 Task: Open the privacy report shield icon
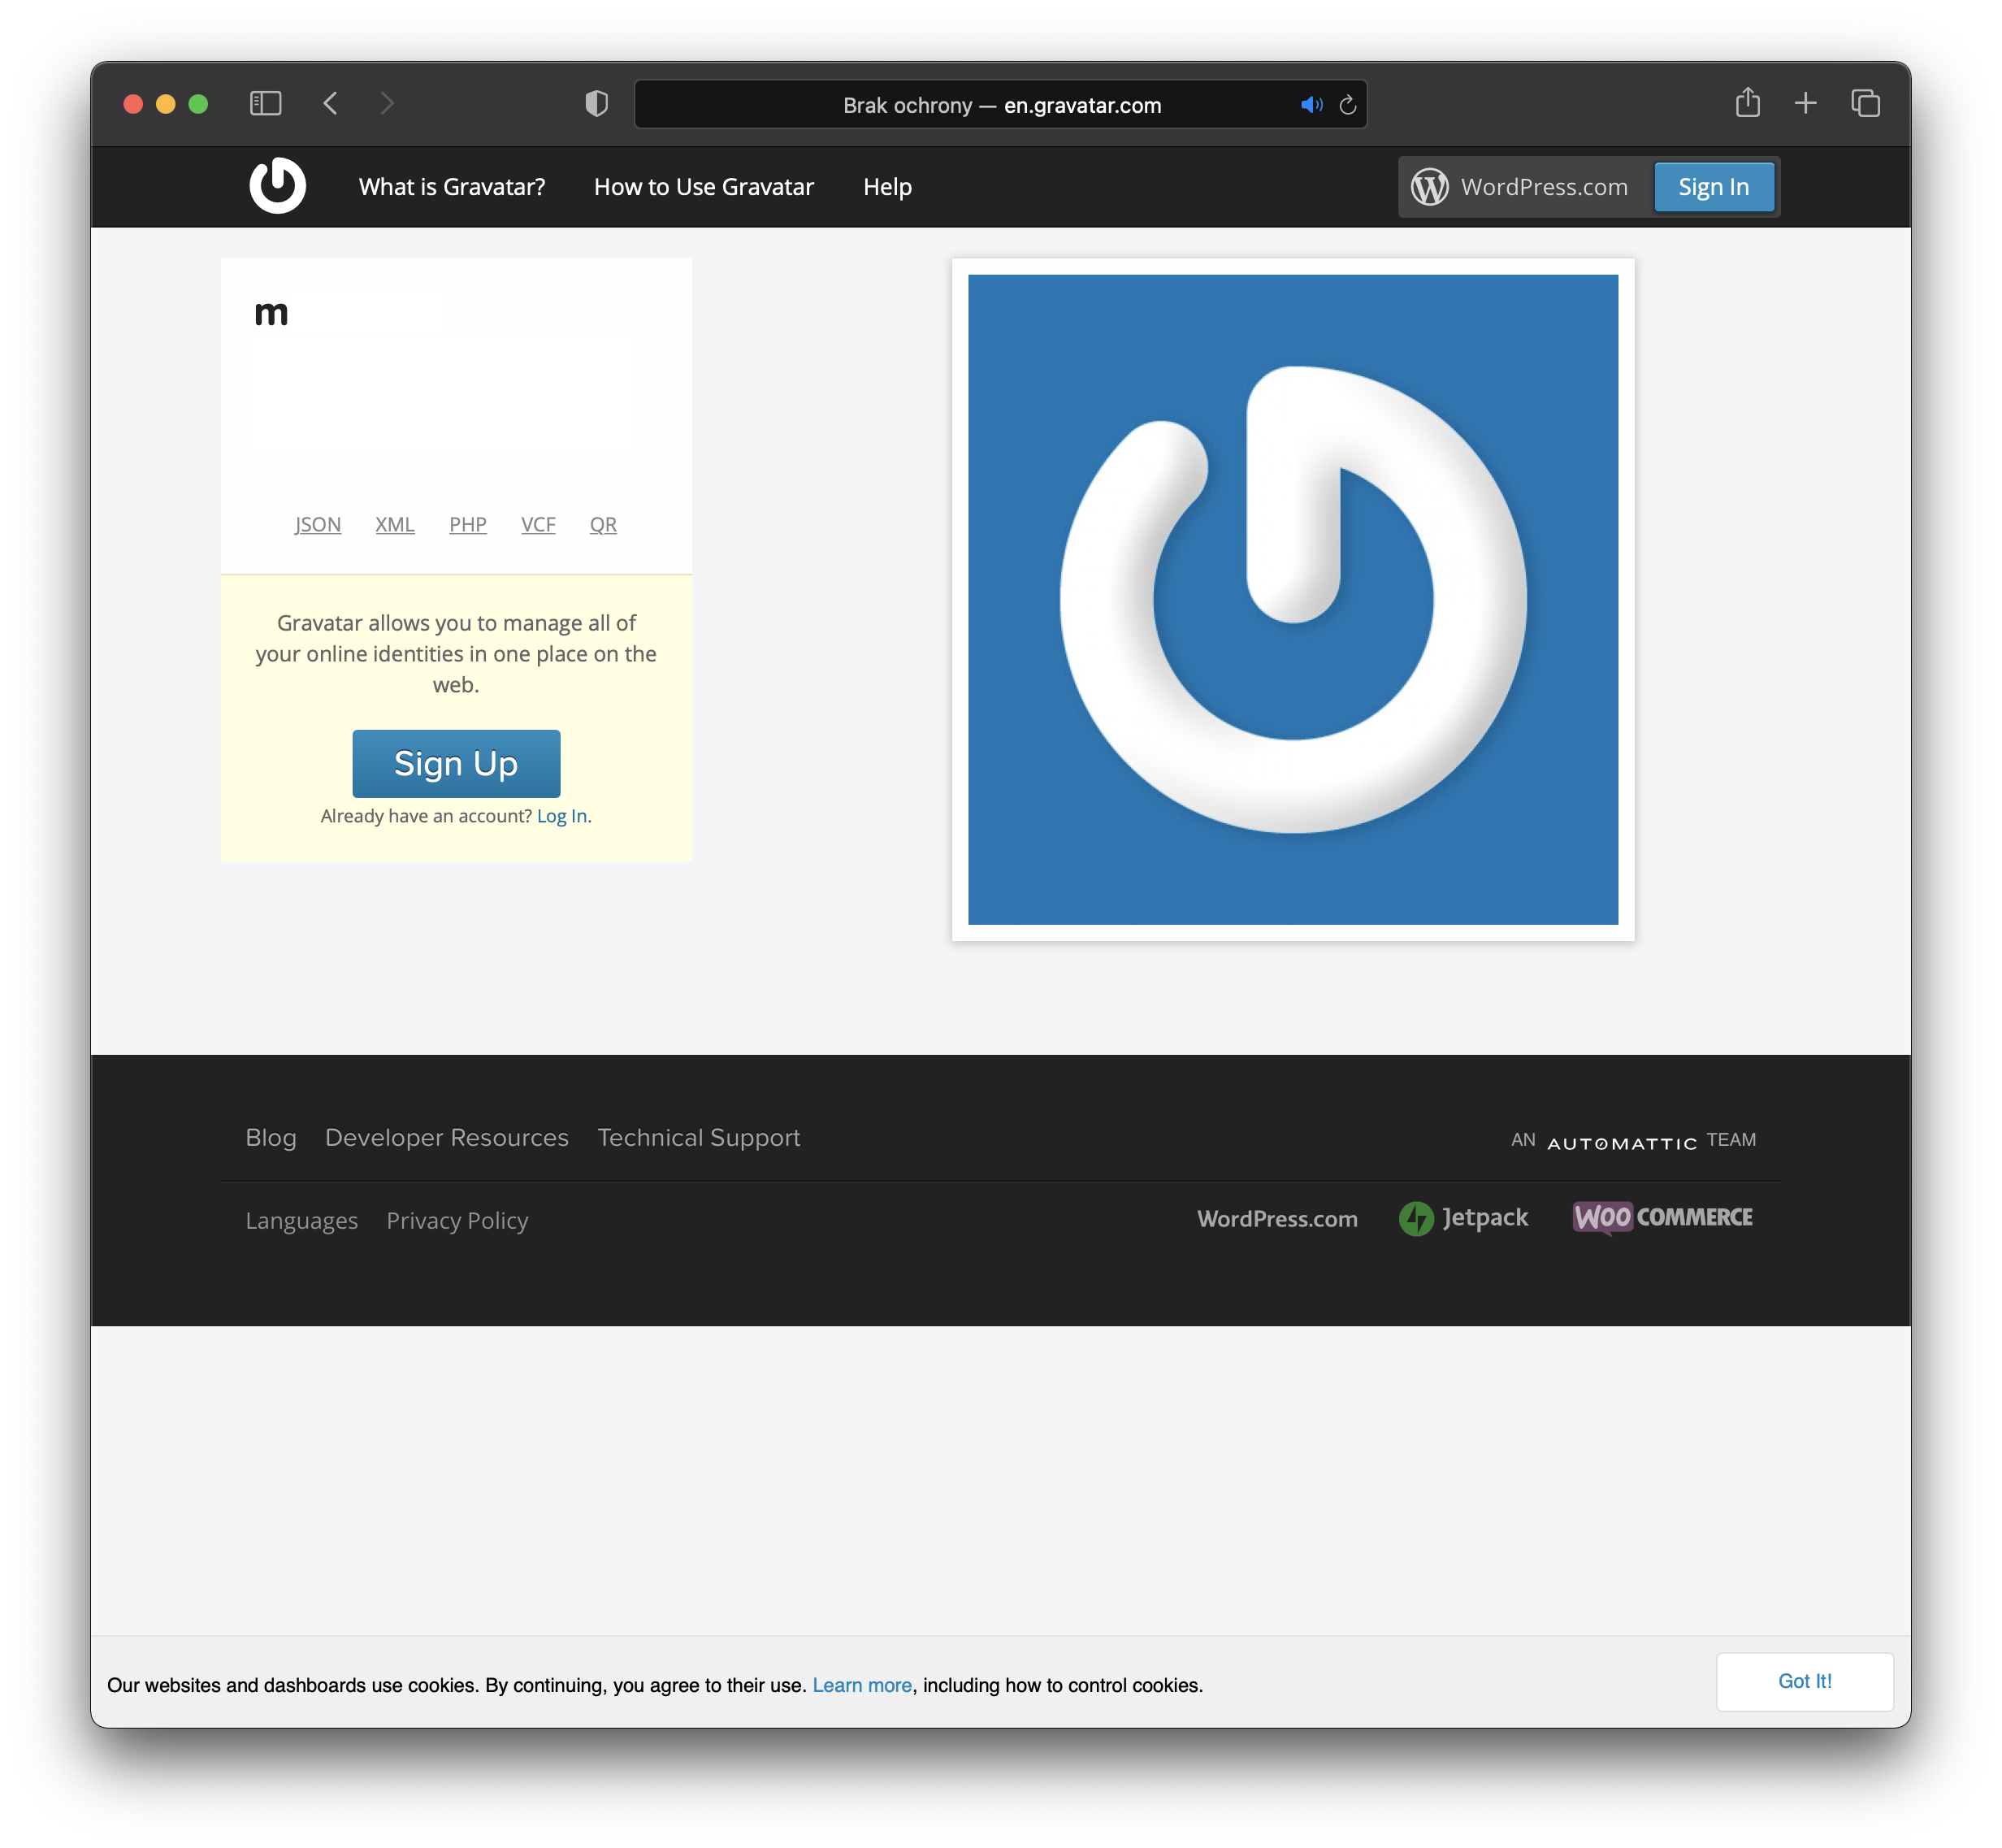(x=596, y=103)
